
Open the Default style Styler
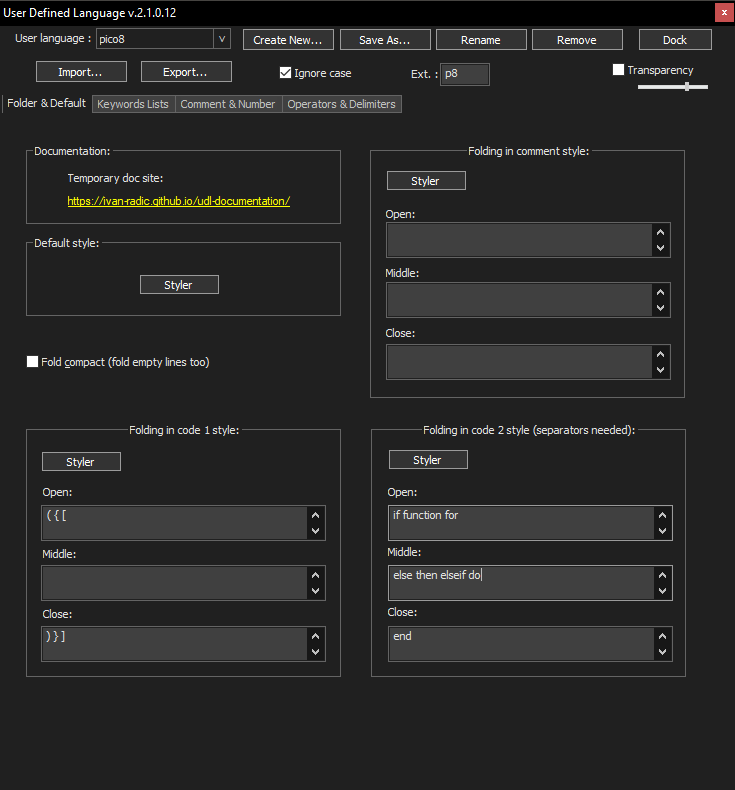[179, 285]
